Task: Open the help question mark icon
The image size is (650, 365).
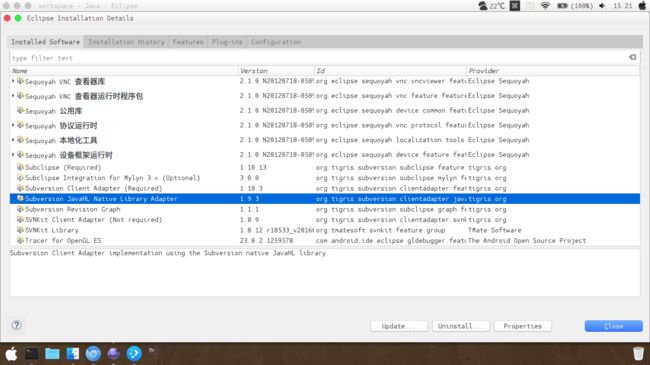Action: [17, 325]
